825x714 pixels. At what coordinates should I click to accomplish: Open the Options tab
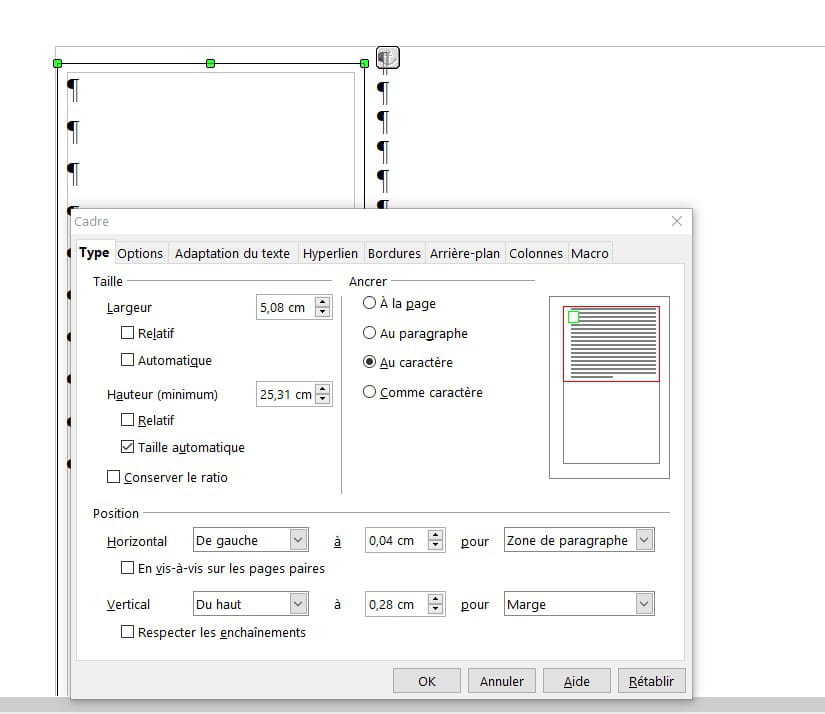(140, 254)
